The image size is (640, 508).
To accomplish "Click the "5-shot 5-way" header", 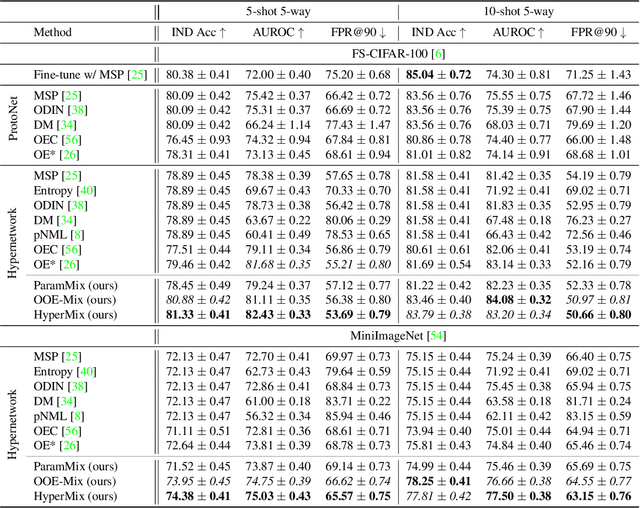I will pos(278,11).
